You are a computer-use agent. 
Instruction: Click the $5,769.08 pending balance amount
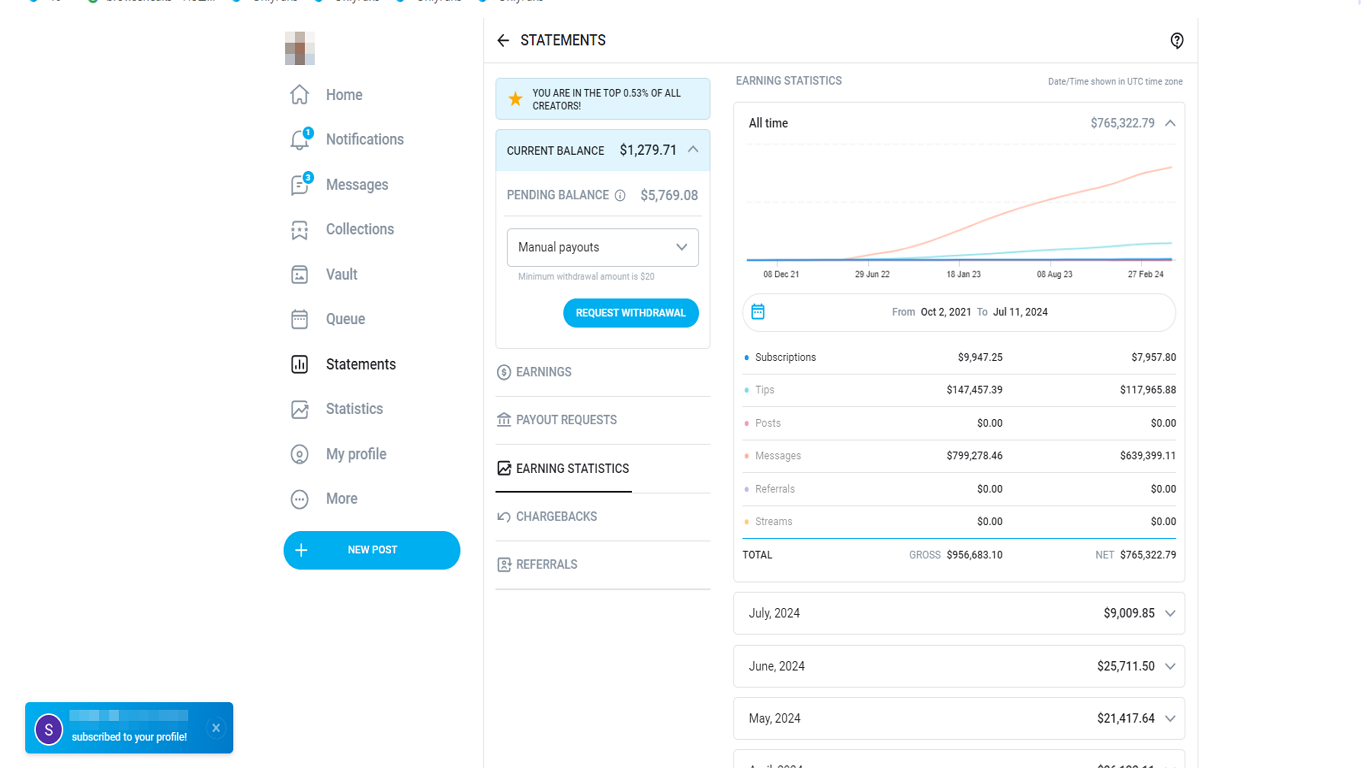click(669, 196)
